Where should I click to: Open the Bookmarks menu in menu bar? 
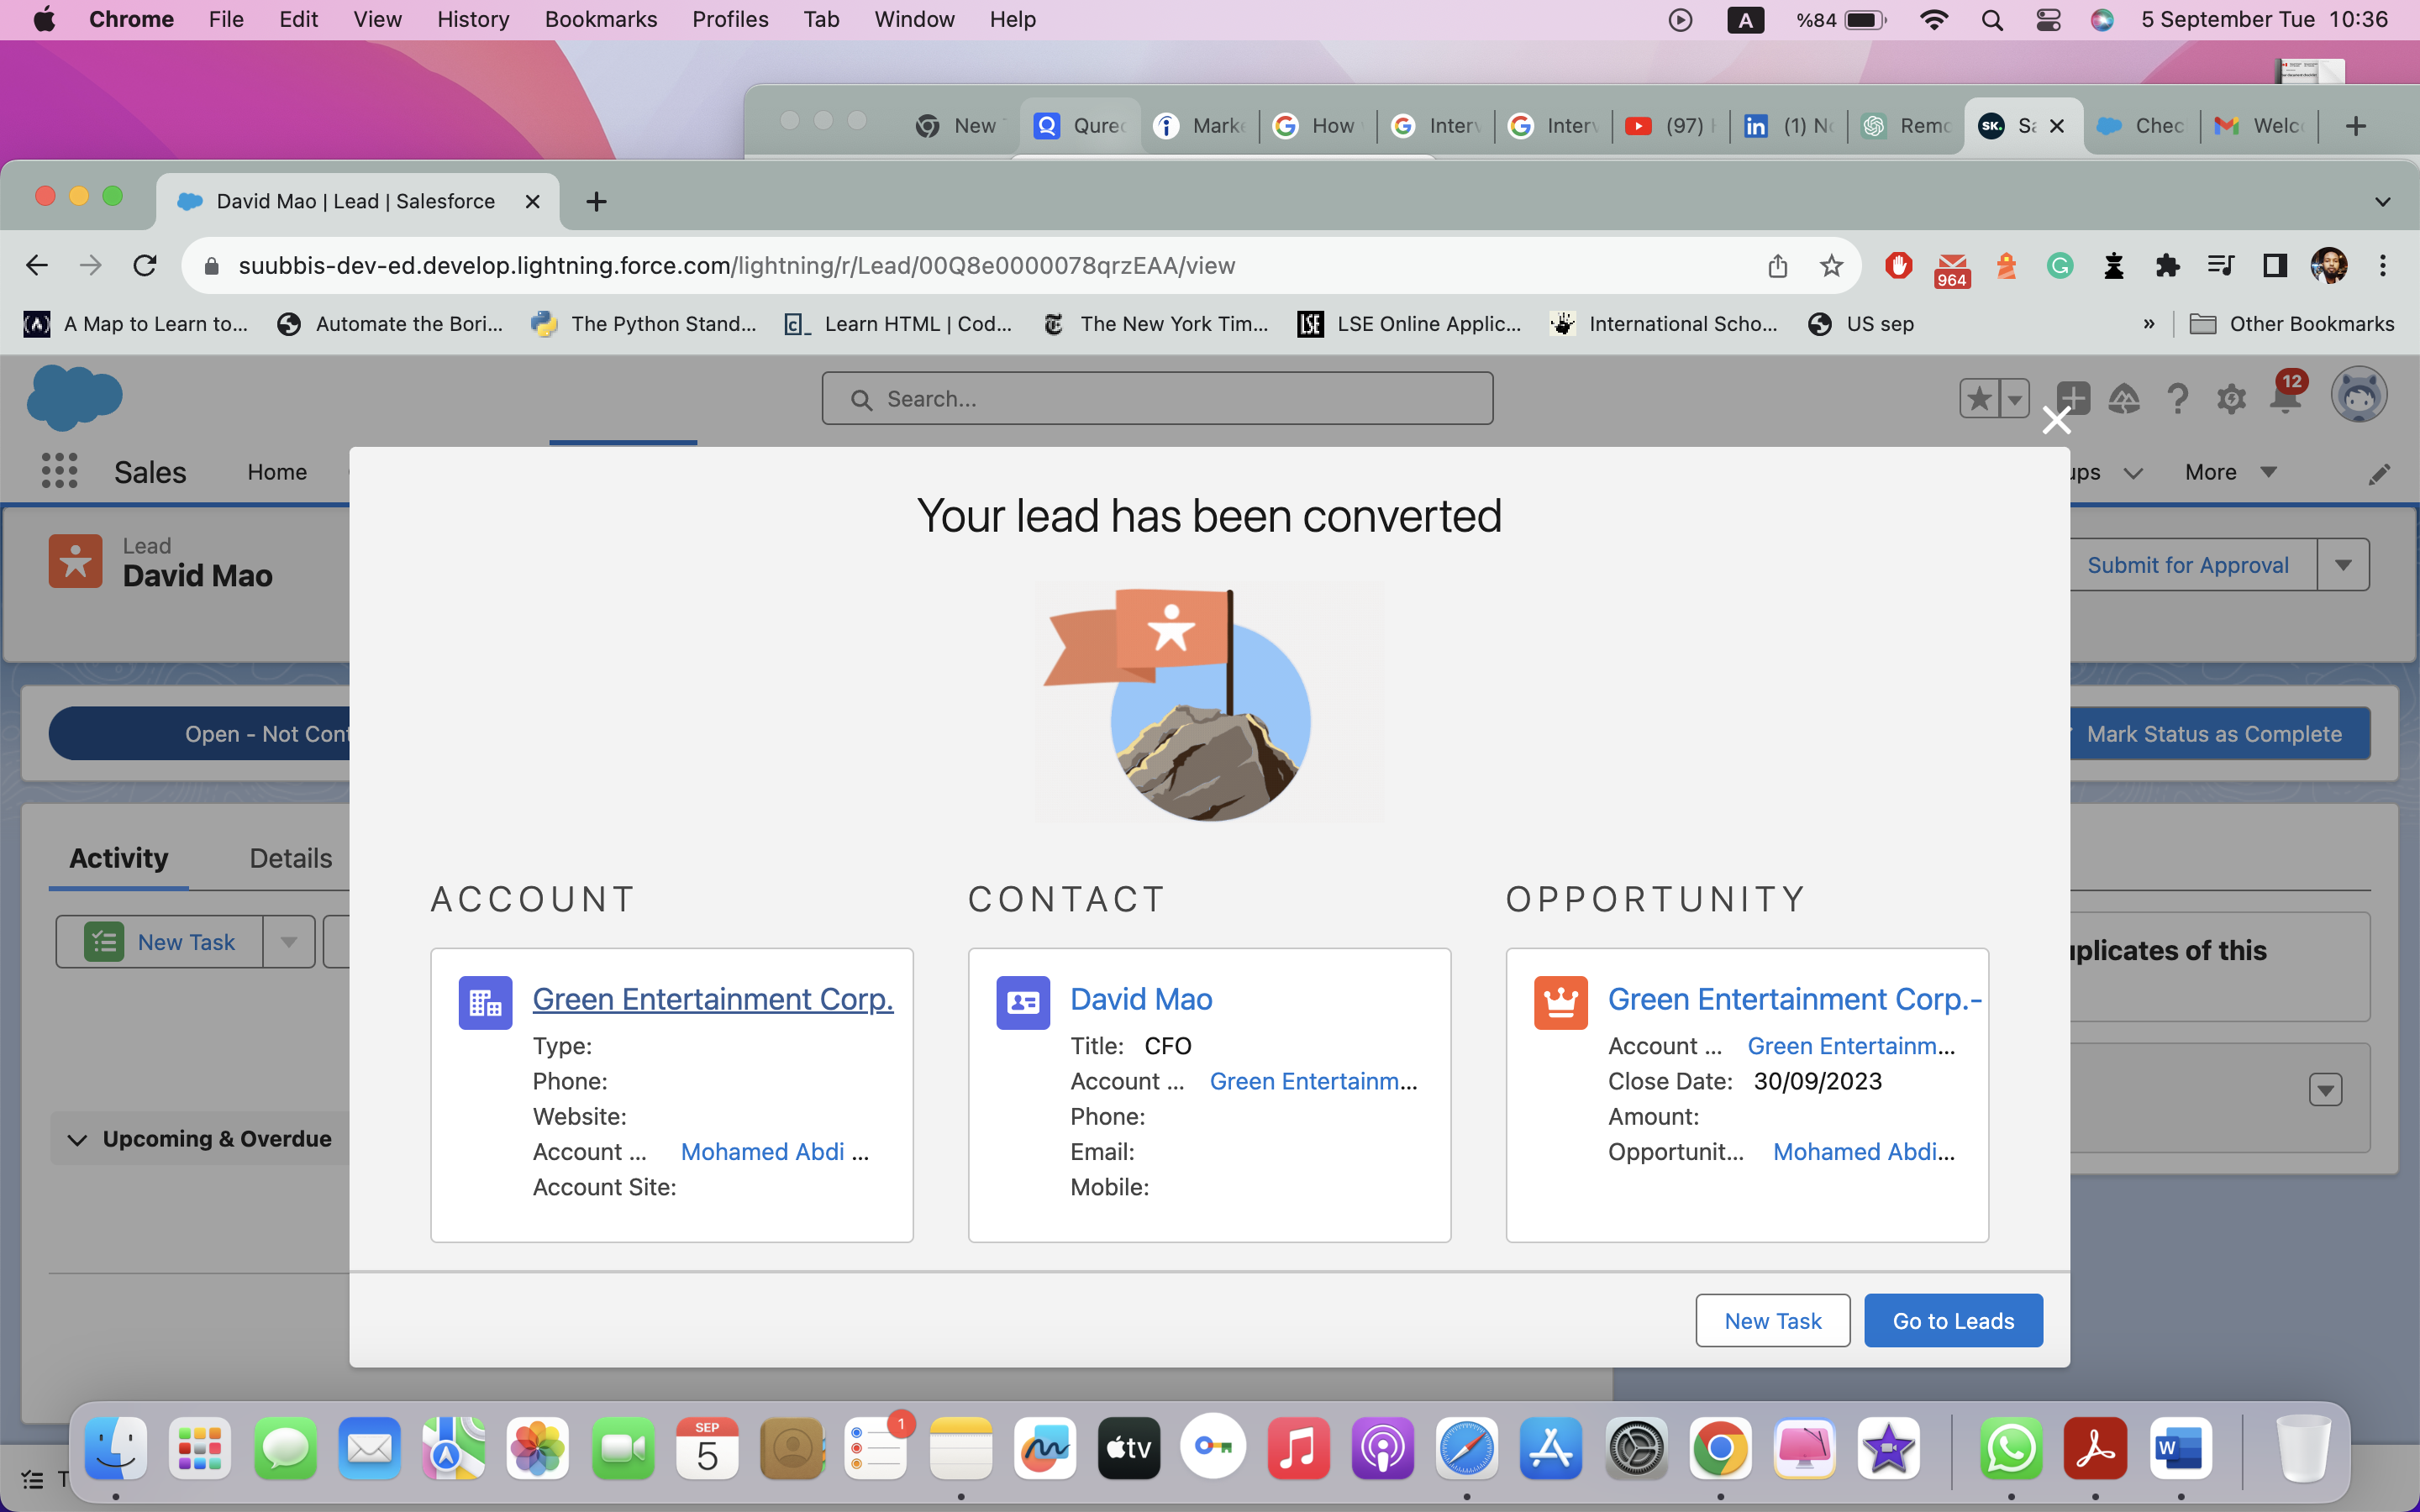point(600,20)
